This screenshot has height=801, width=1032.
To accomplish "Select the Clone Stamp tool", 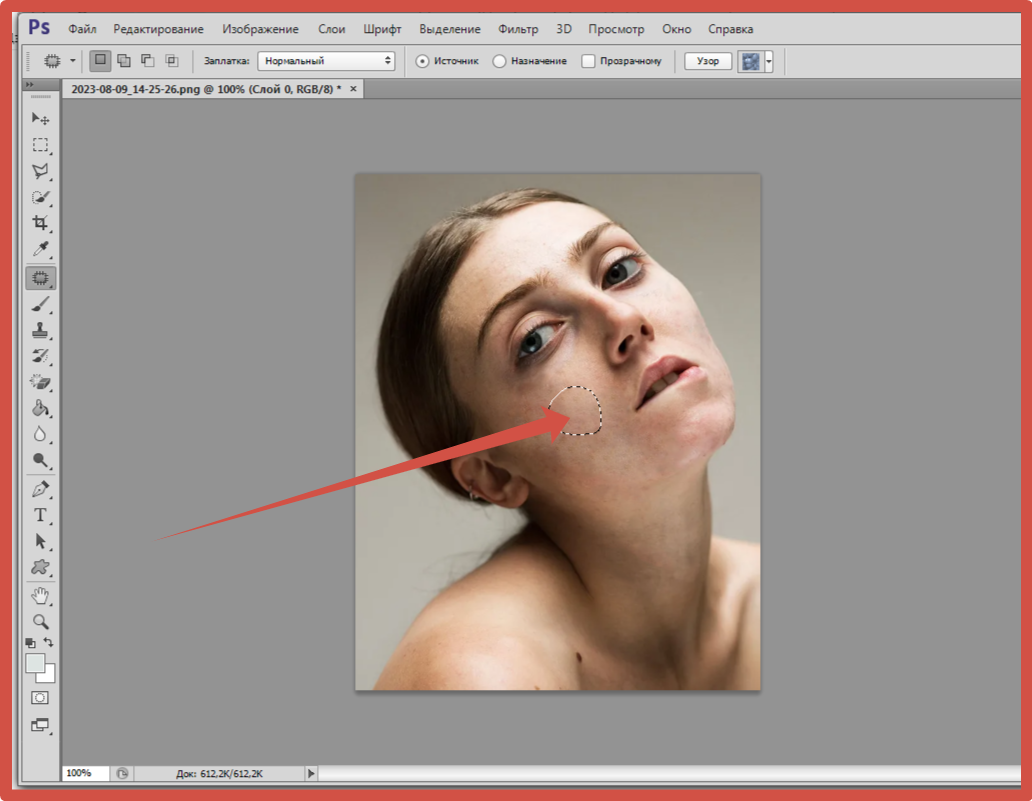I will [x=40, y=330].
